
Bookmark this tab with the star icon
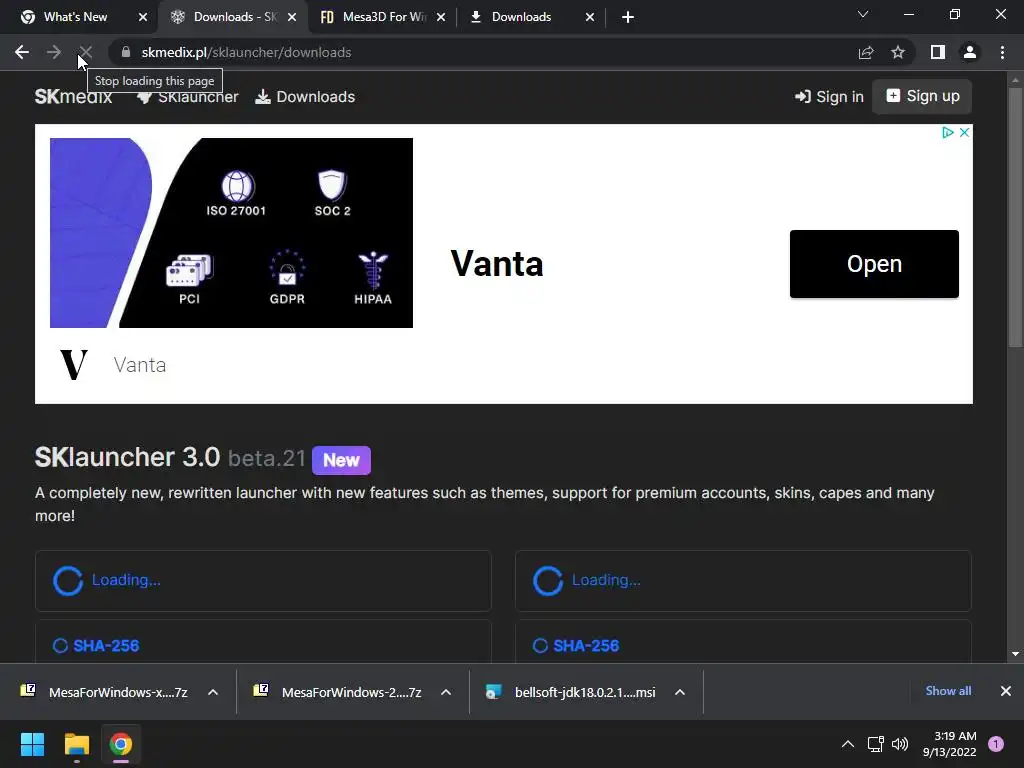point(898,52)
